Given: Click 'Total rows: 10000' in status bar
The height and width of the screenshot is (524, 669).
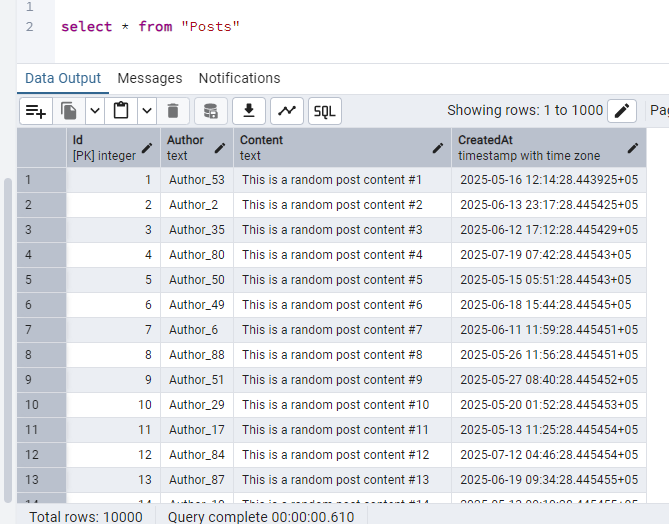Looking at the screenshot, I should (86, 517).
